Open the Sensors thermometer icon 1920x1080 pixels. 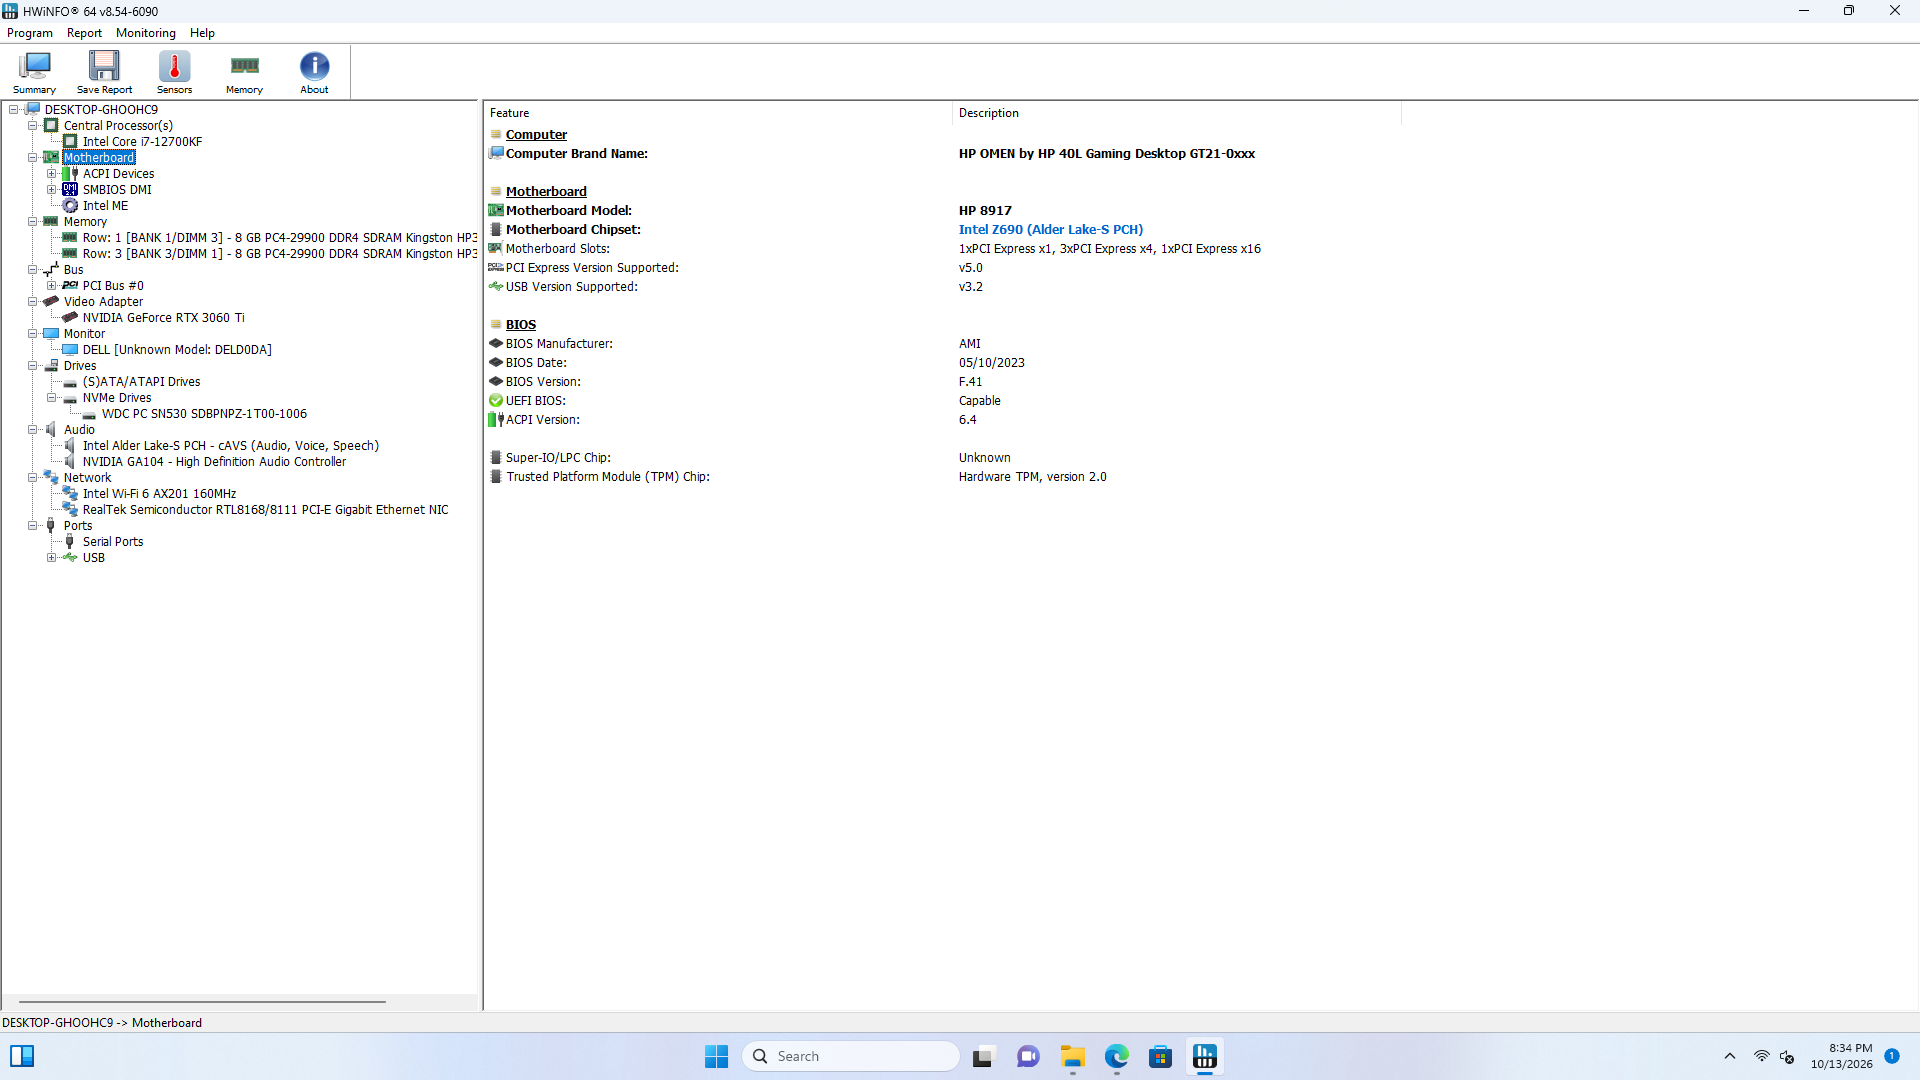[x=174, y=72]
